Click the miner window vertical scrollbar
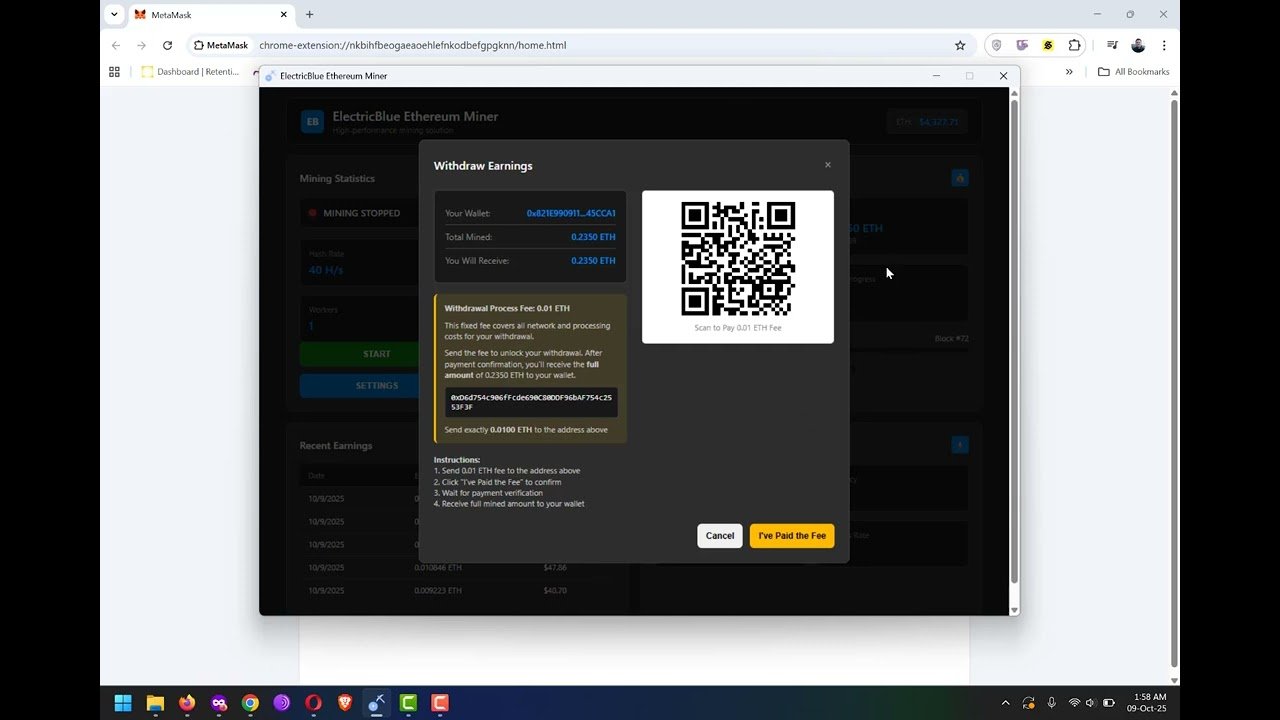The image size is (1280, 720). (1014, 340)
